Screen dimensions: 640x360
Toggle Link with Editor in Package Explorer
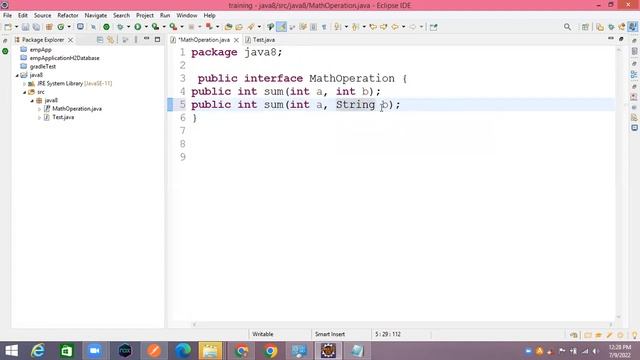tap(111, 40)
